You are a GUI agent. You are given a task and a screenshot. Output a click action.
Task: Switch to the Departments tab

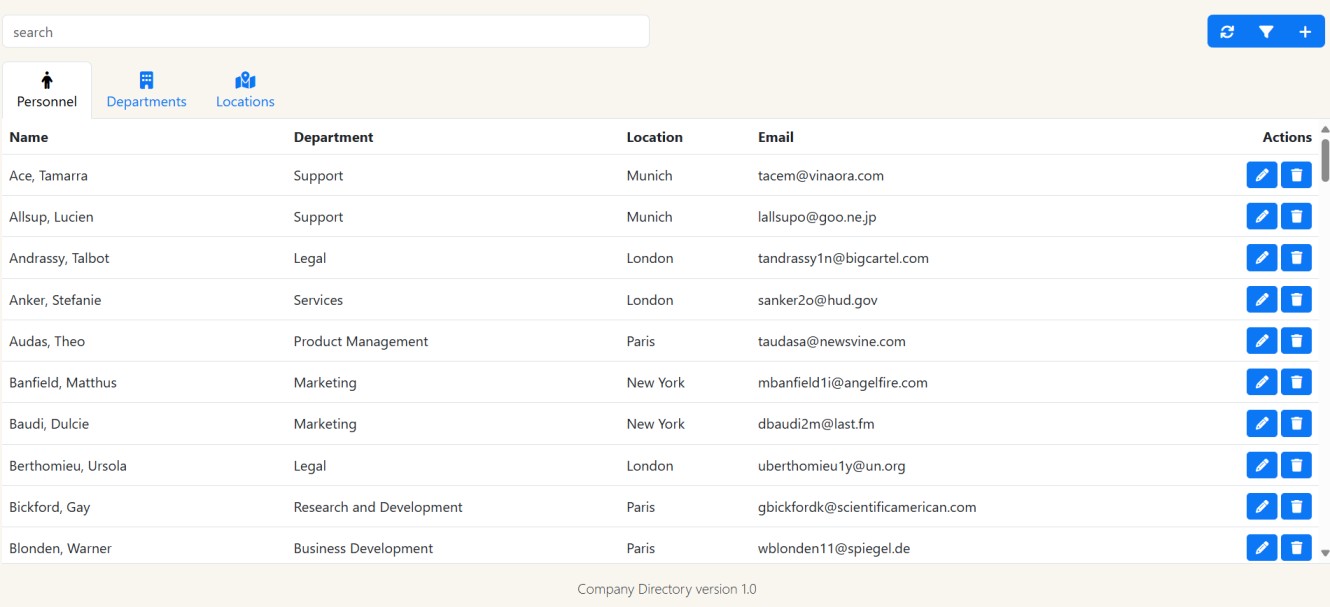pos(146,101)
